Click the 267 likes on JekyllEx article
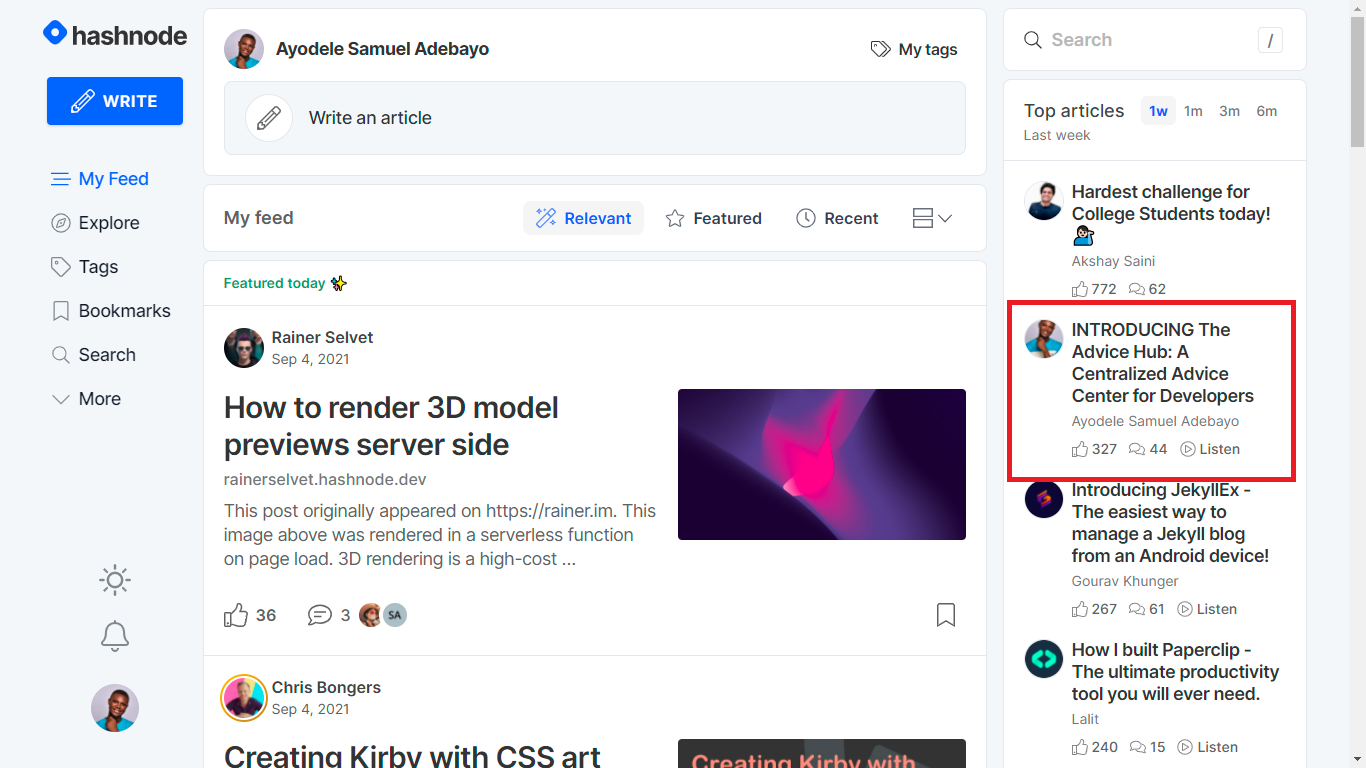The height and width of the screenshot is (768, 1366). [1094, 609]
